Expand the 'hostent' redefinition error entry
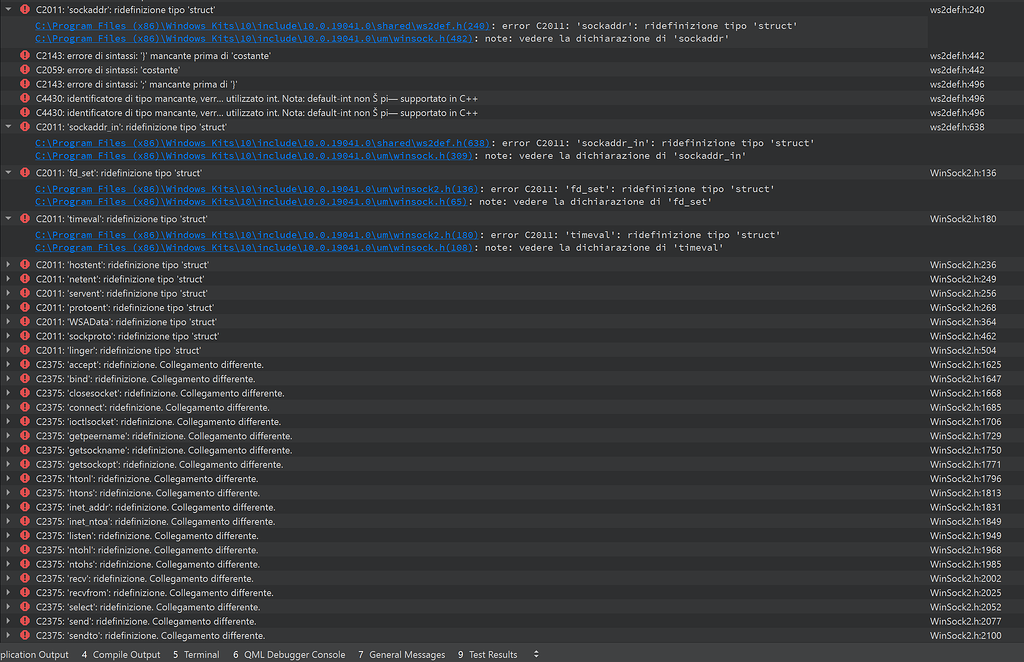 (8, 265)
